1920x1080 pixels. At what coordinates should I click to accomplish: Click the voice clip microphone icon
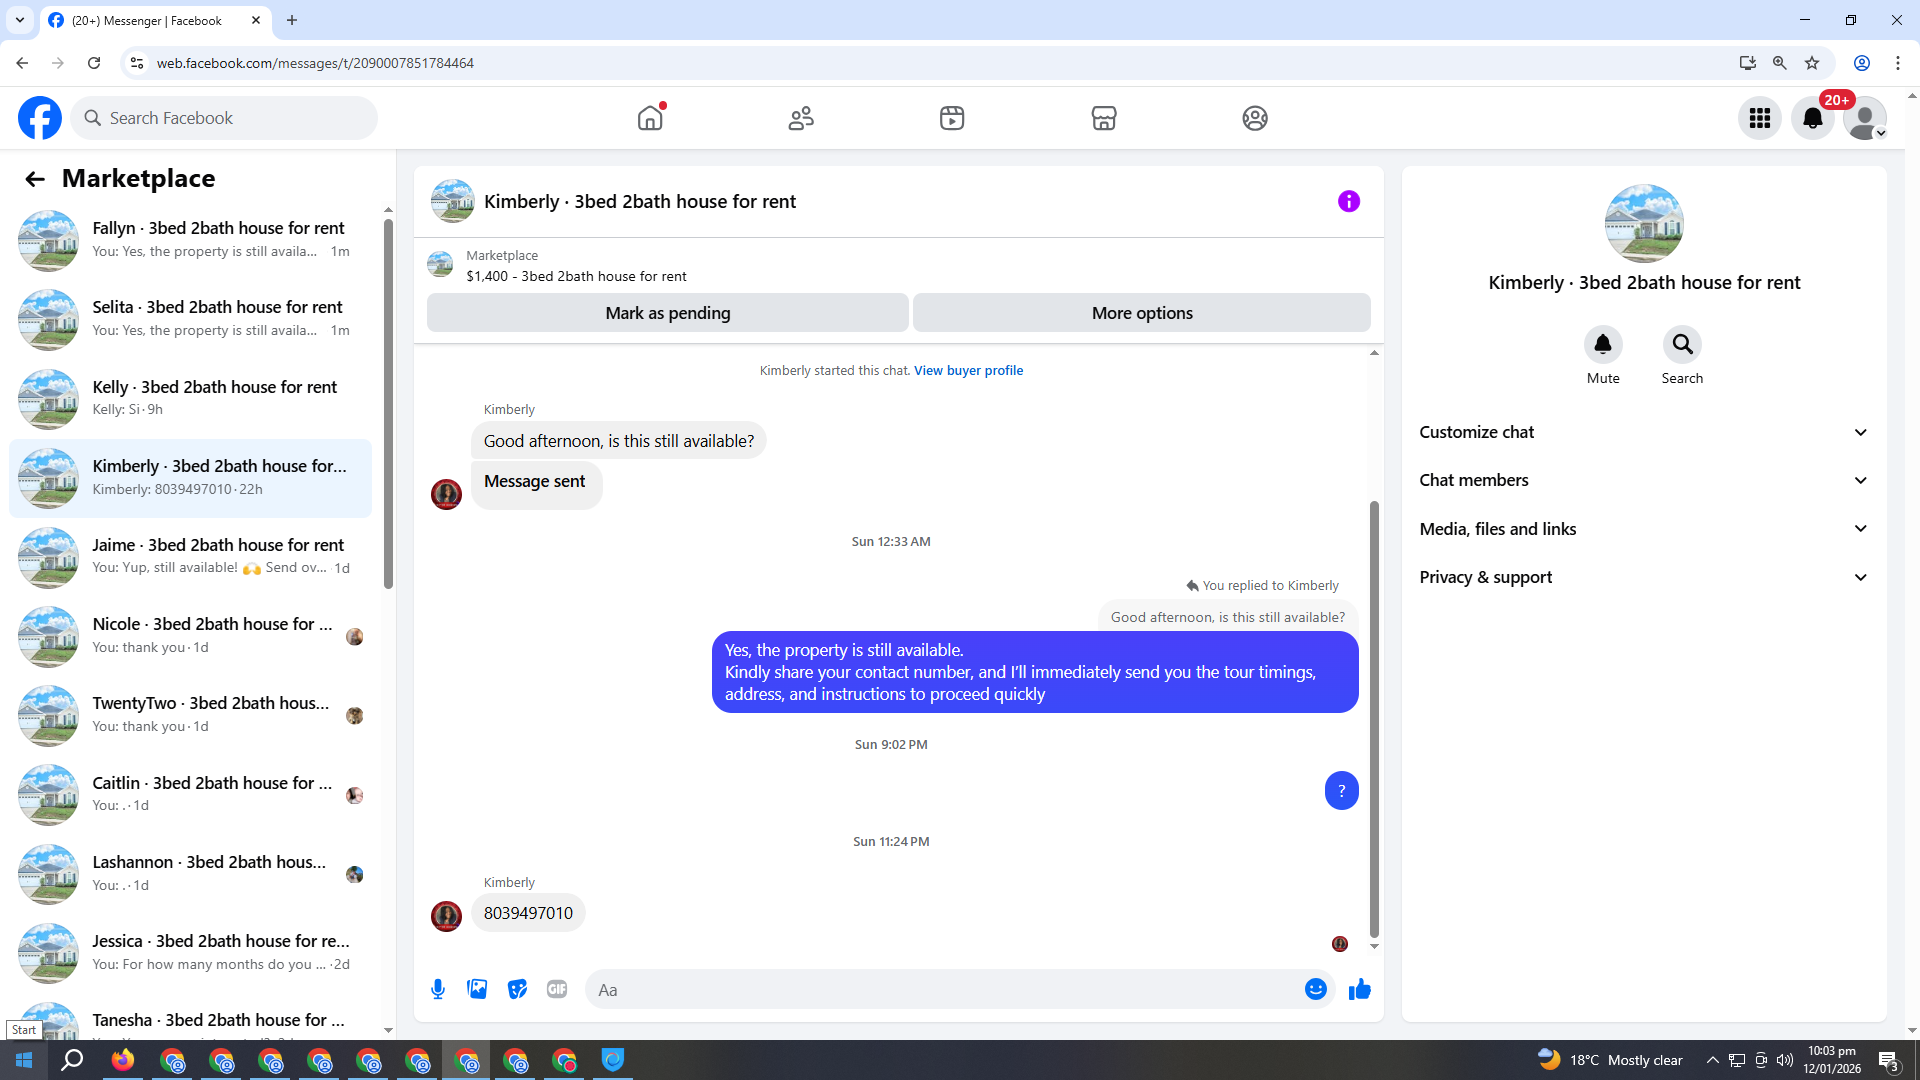point(438,989)
